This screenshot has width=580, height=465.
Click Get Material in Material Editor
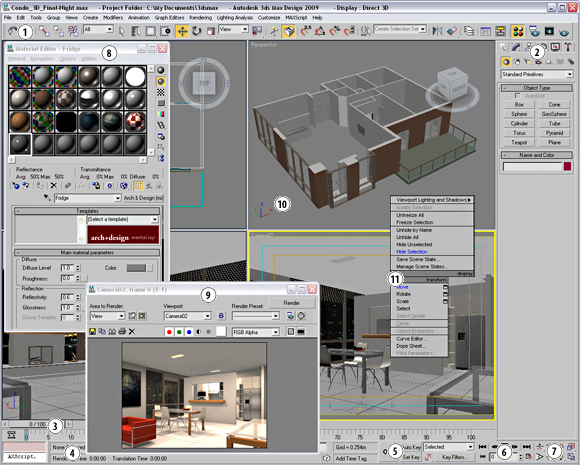16,186
